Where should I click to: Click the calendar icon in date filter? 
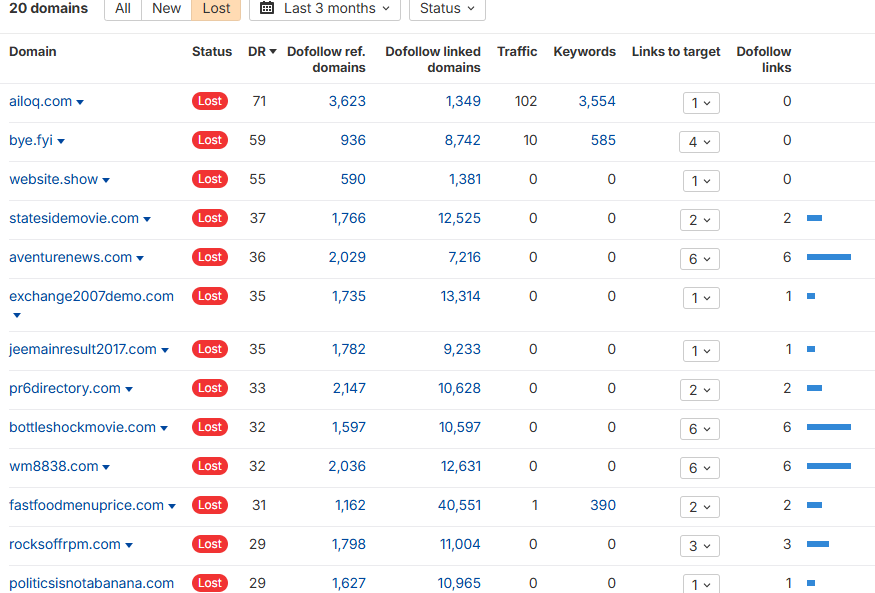(x=267, y=8)
